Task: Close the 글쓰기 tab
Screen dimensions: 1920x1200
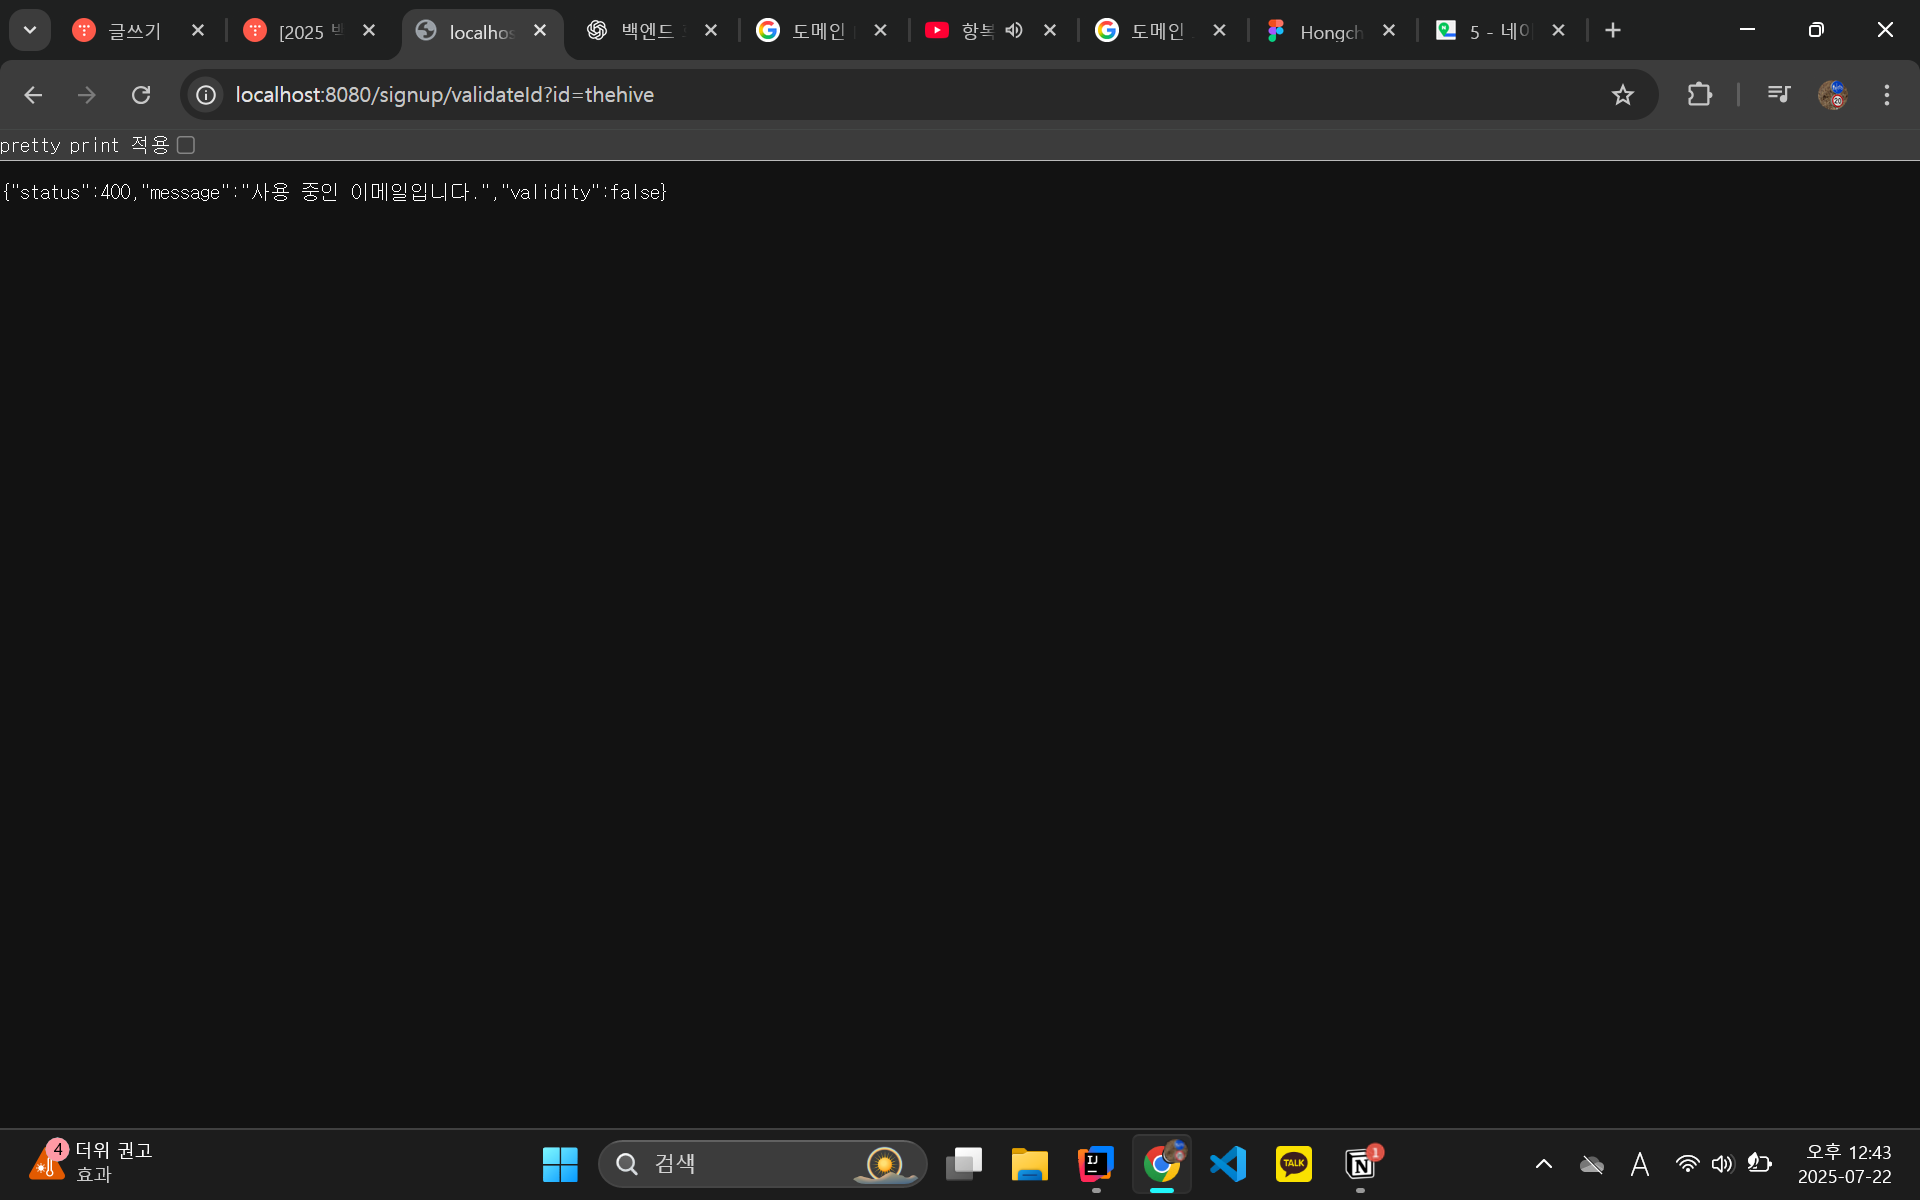Action: (198, 31)
